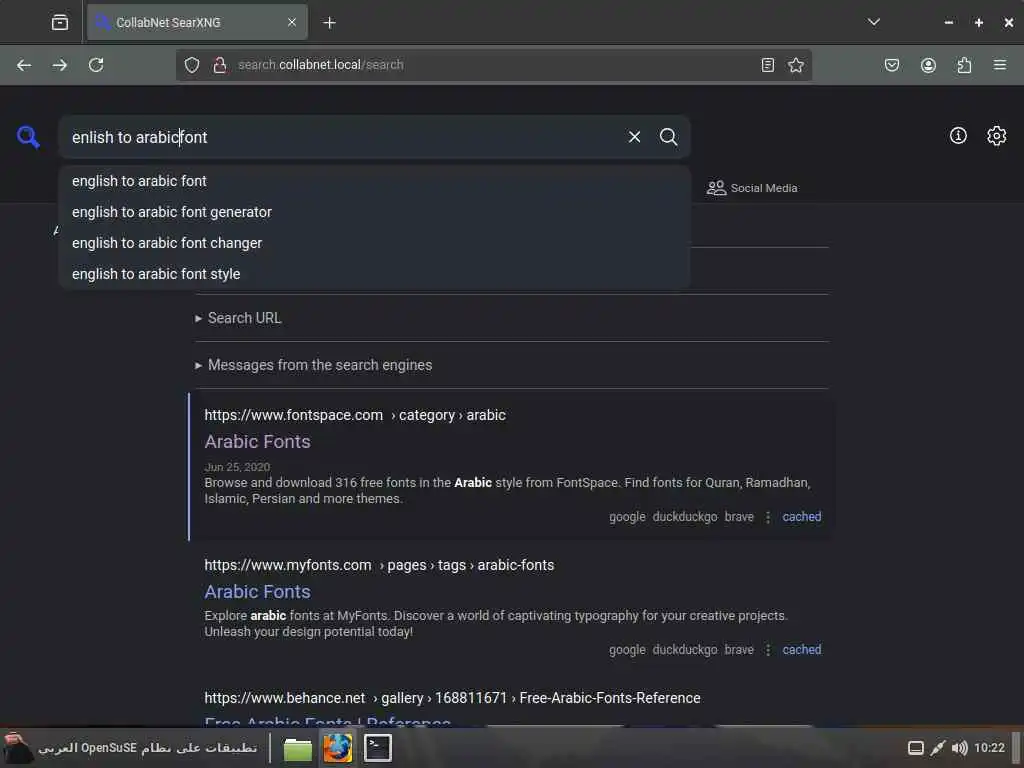The width and height of the screenshot is (1024, 768).
Task: Open the file manager from the taskbar
Action: (298, 748)
